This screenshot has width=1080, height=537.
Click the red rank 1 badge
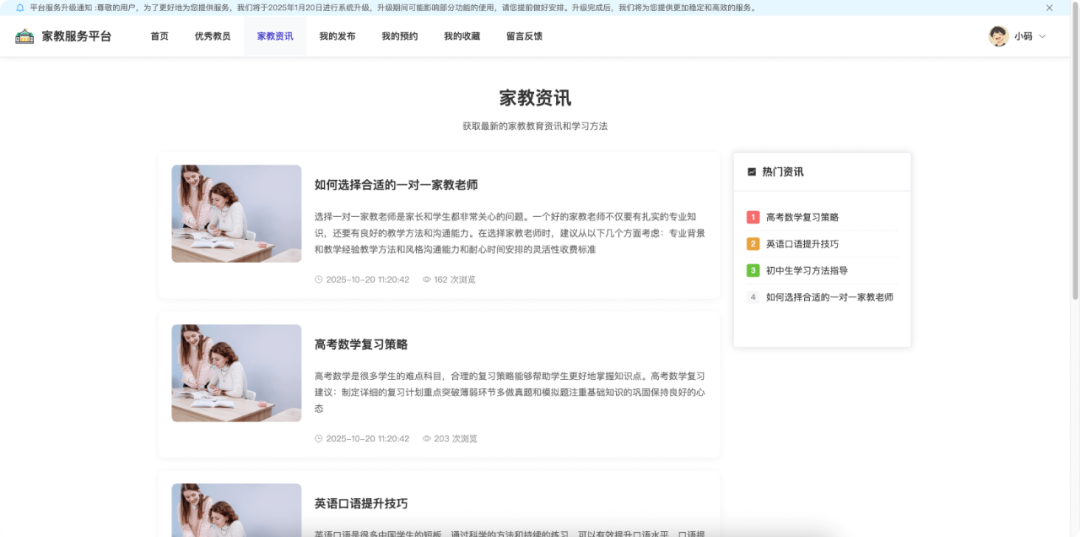coord(753,217)
